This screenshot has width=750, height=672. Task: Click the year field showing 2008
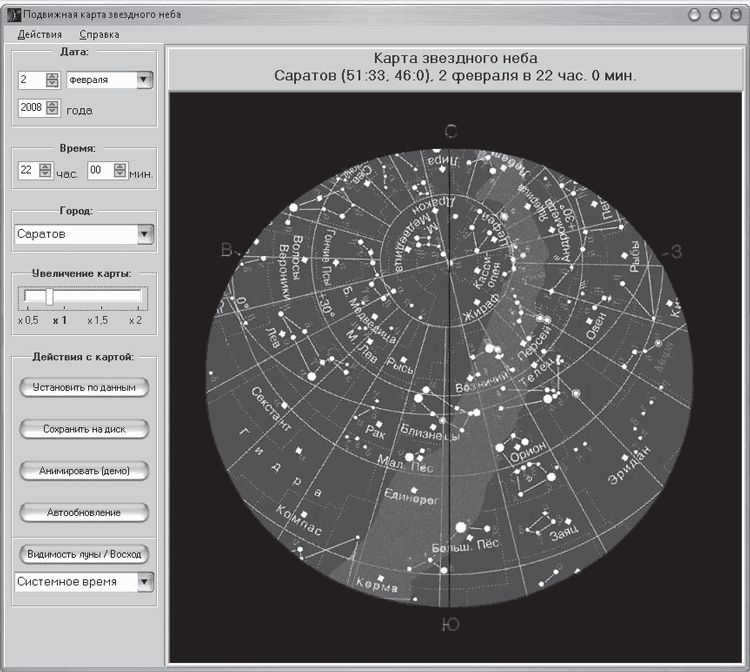click(x=33, y=108)
